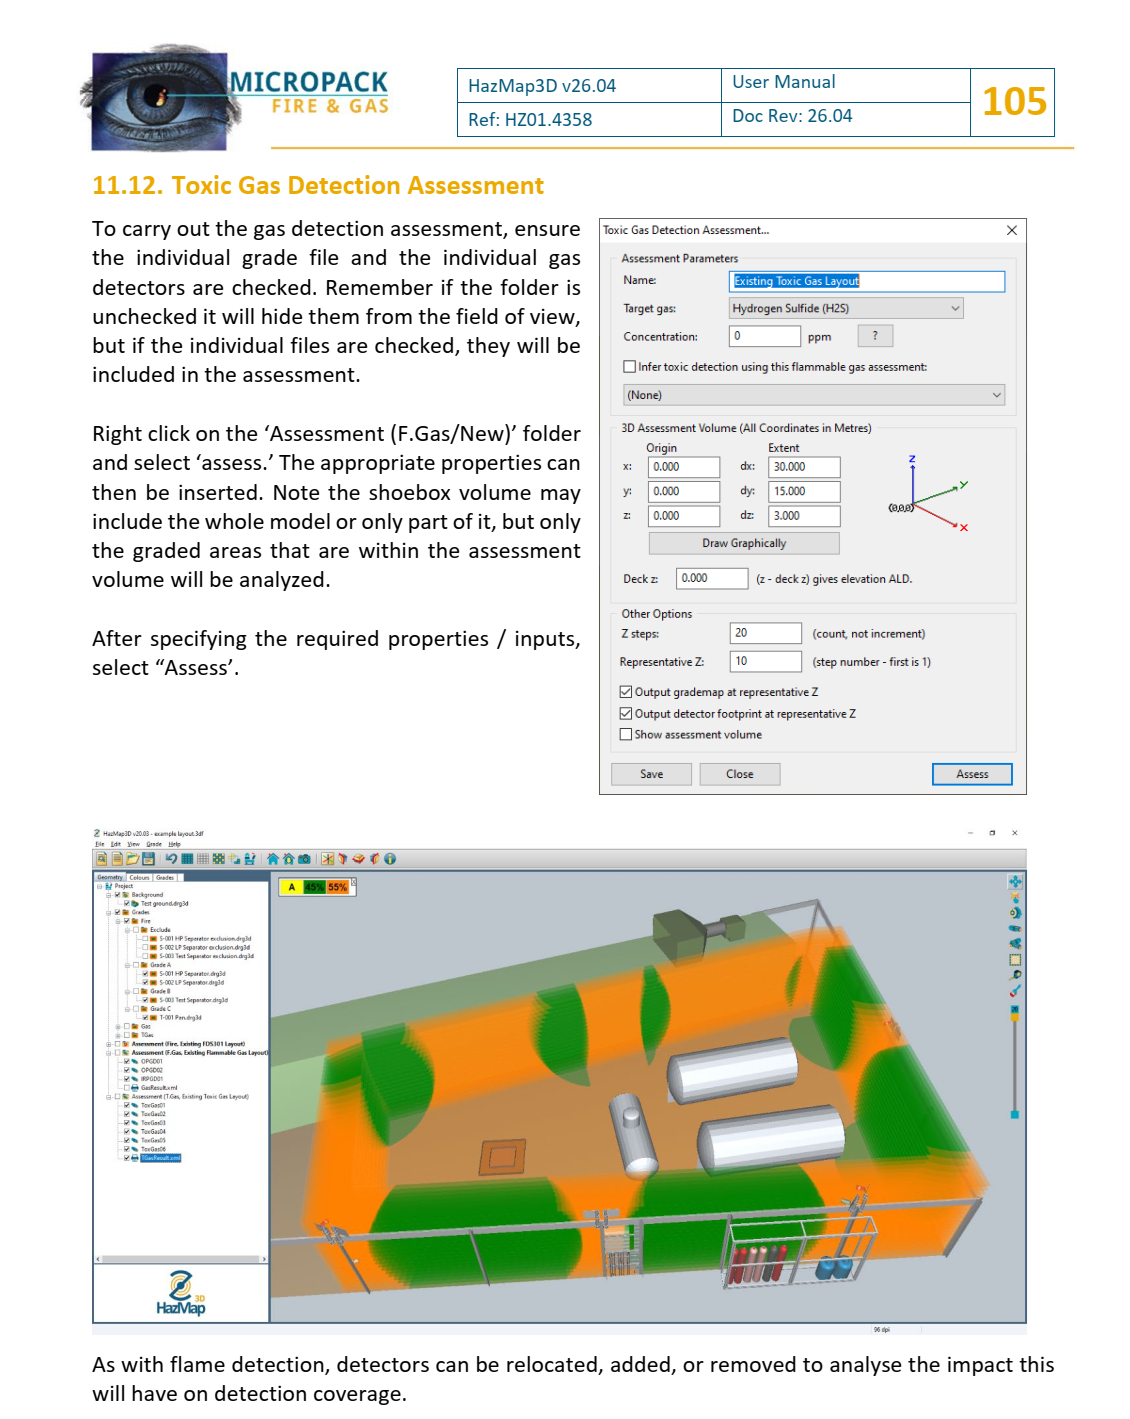
Task: Toggle the ToxGas01 detector checkbox
Action: click(x=127, y=1105)
